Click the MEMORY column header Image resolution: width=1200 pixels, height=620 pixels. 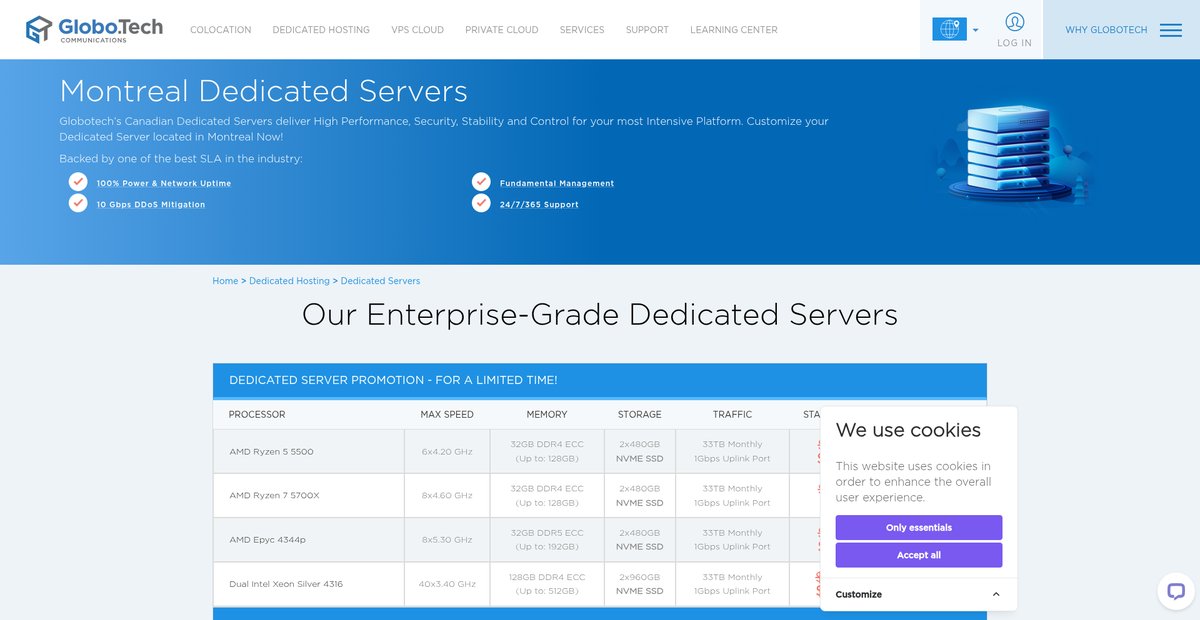click(547, 414)
